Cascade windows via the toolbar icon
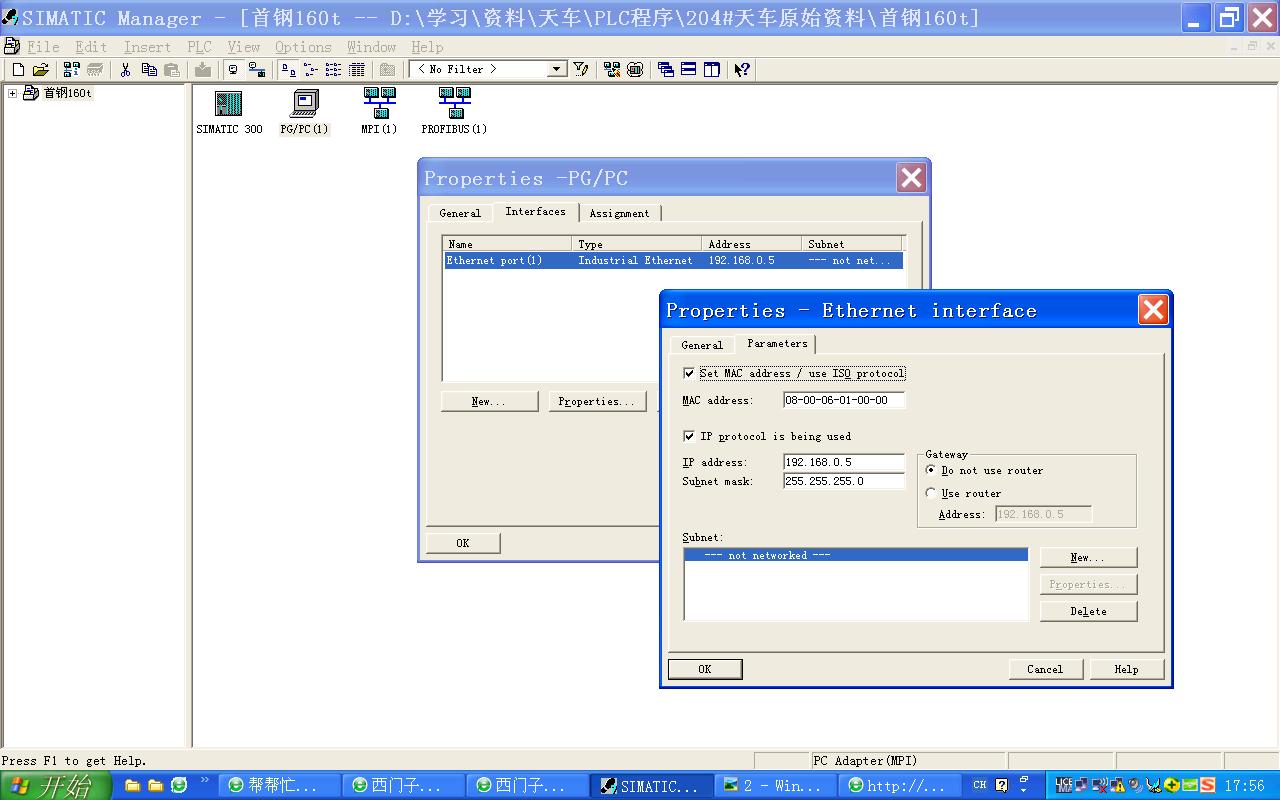1280x800 pixels. click(666, 70)
